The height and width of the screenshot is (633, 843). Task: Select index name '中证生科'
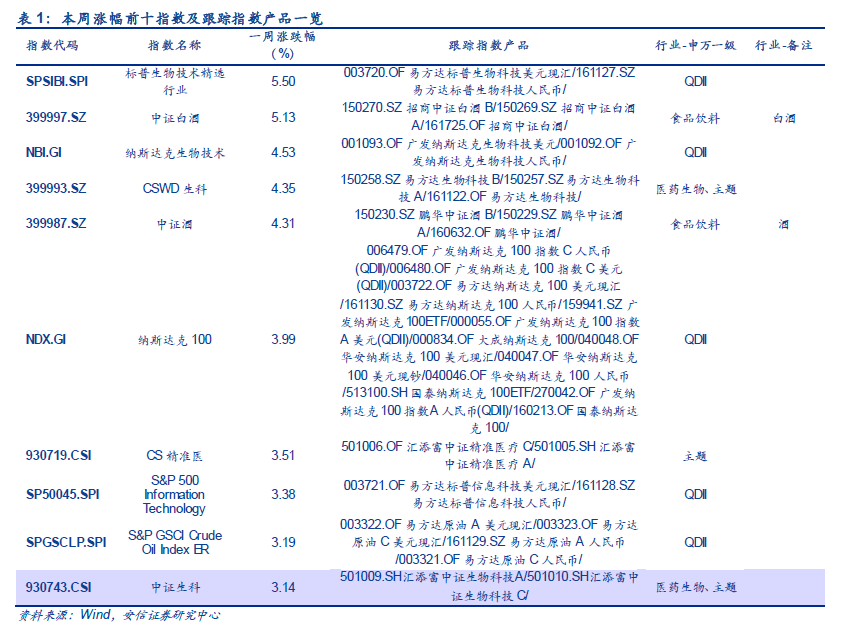(175, 588)
